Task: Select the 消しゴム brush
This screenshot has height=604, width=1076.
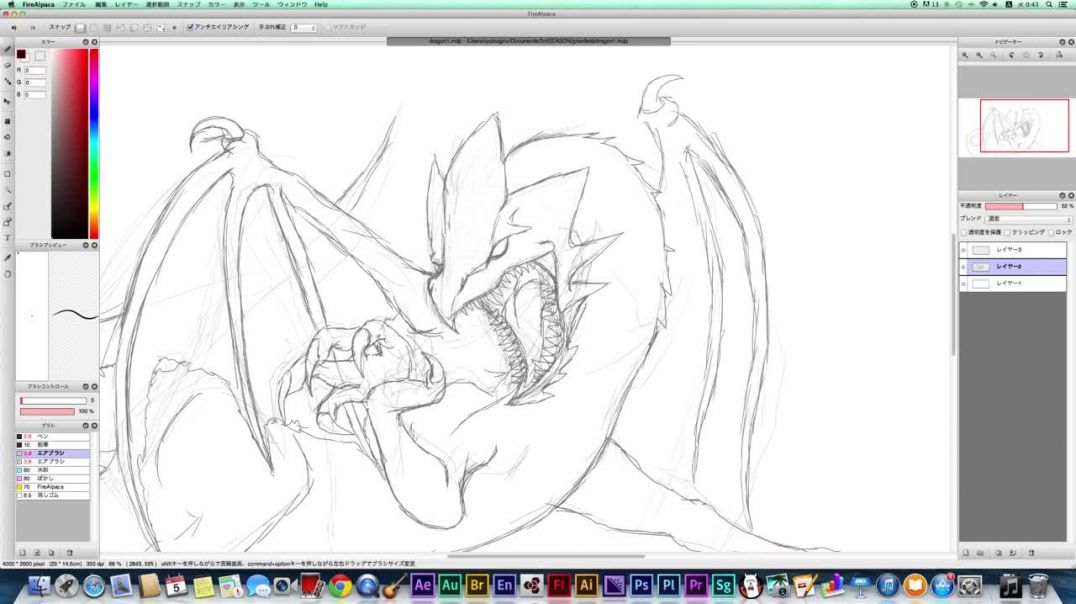Action: 53,495
